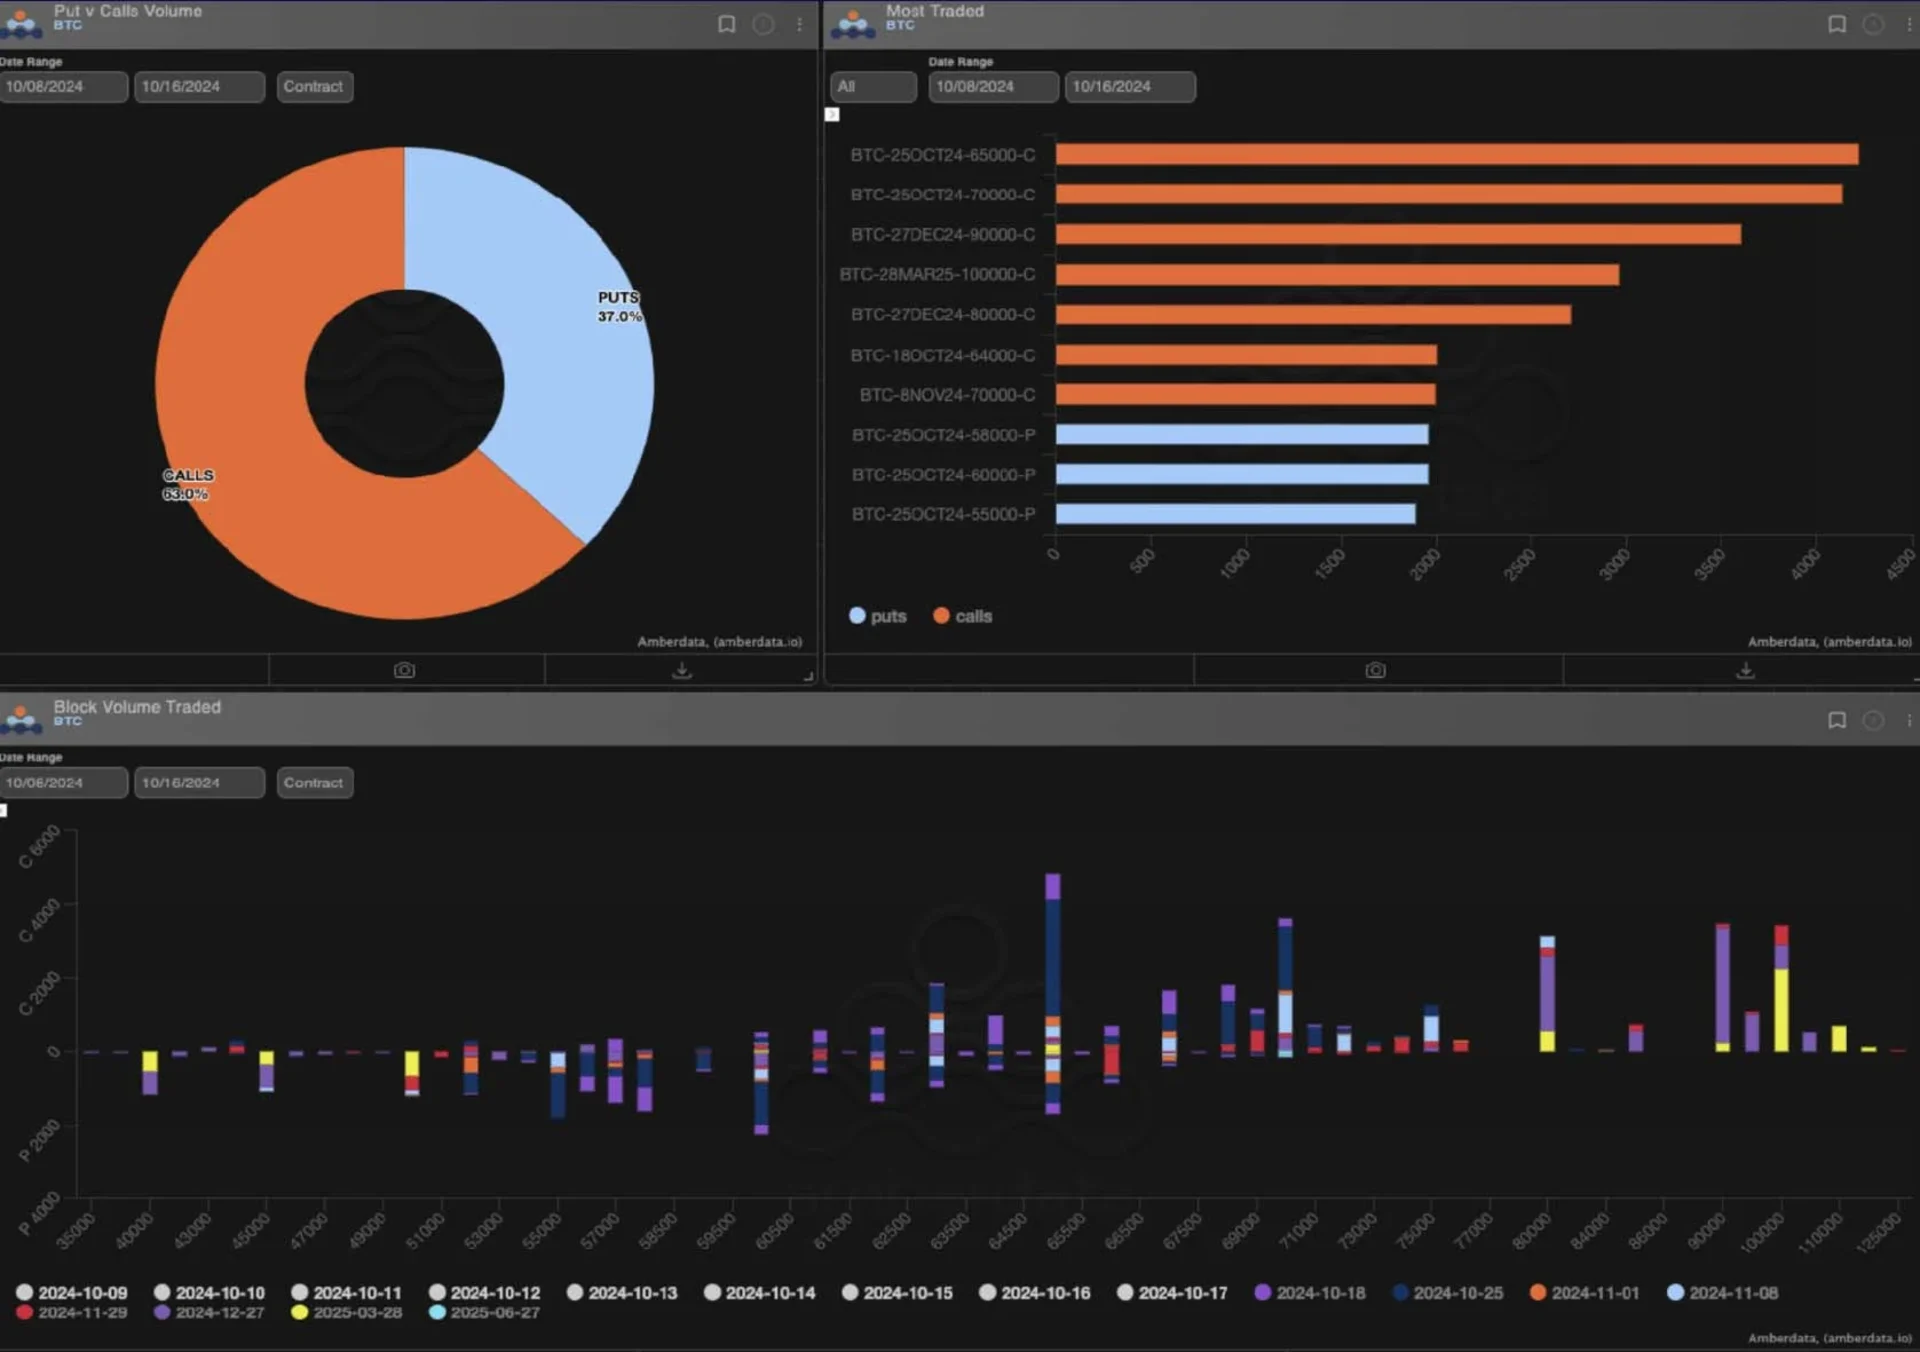Toggle 2024-10-25 expiry in legend
1920x1352 pixels.
[1448, 1293]
